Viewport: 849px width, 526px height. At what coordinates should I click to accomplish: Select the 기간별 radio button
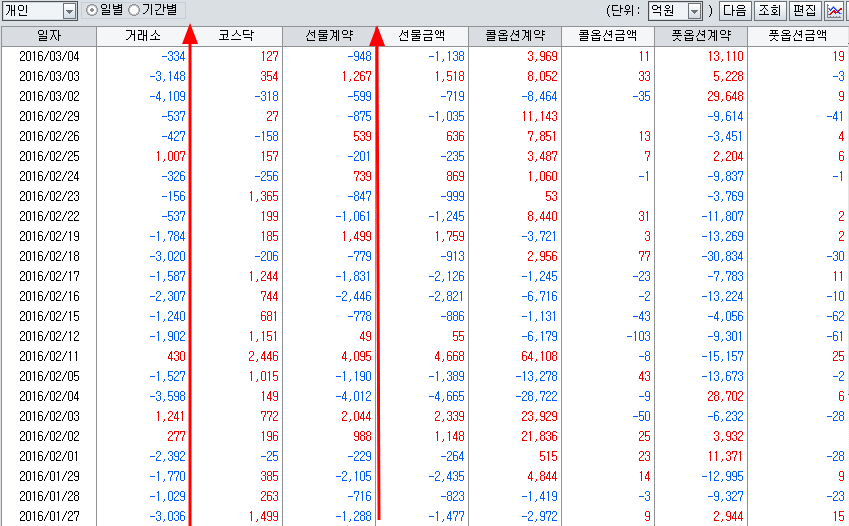(134, 10)
